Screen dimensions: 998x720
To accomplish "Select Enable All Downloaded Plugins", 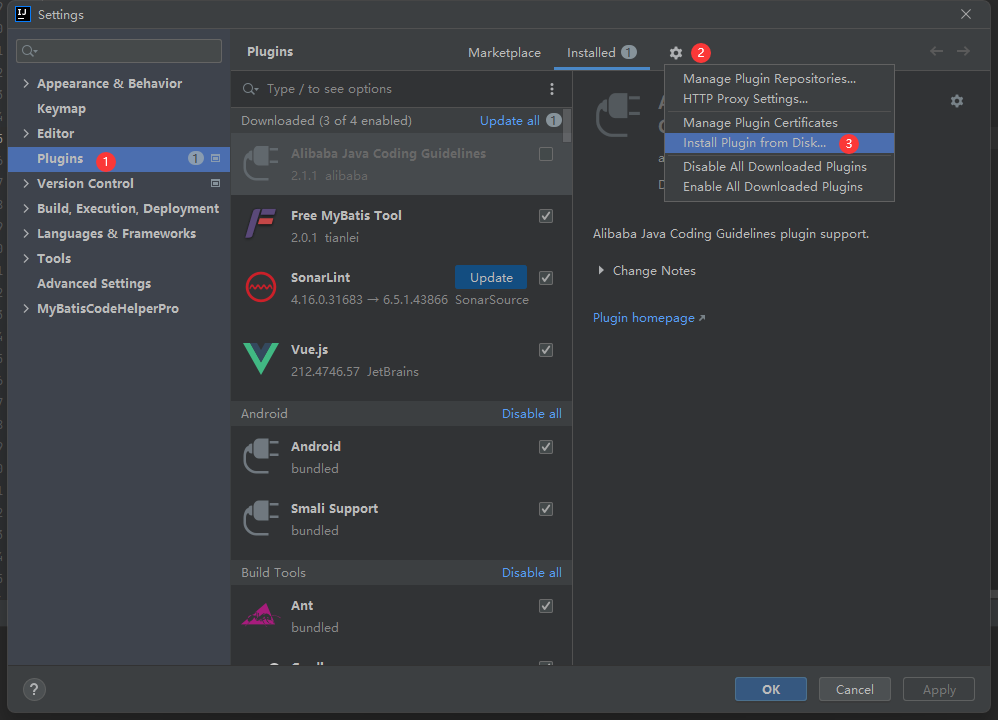I will 779,187.
